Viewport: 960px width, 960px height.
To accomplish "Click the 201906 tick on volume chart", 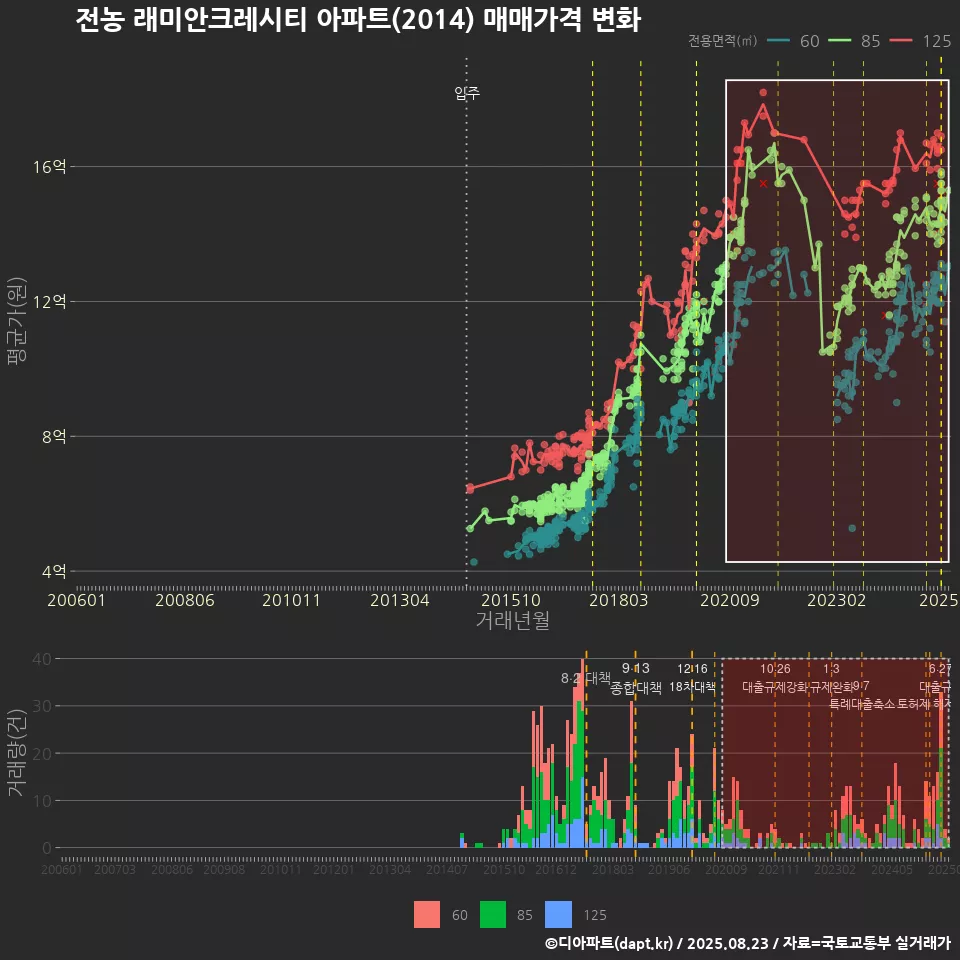I will (669, 869).
